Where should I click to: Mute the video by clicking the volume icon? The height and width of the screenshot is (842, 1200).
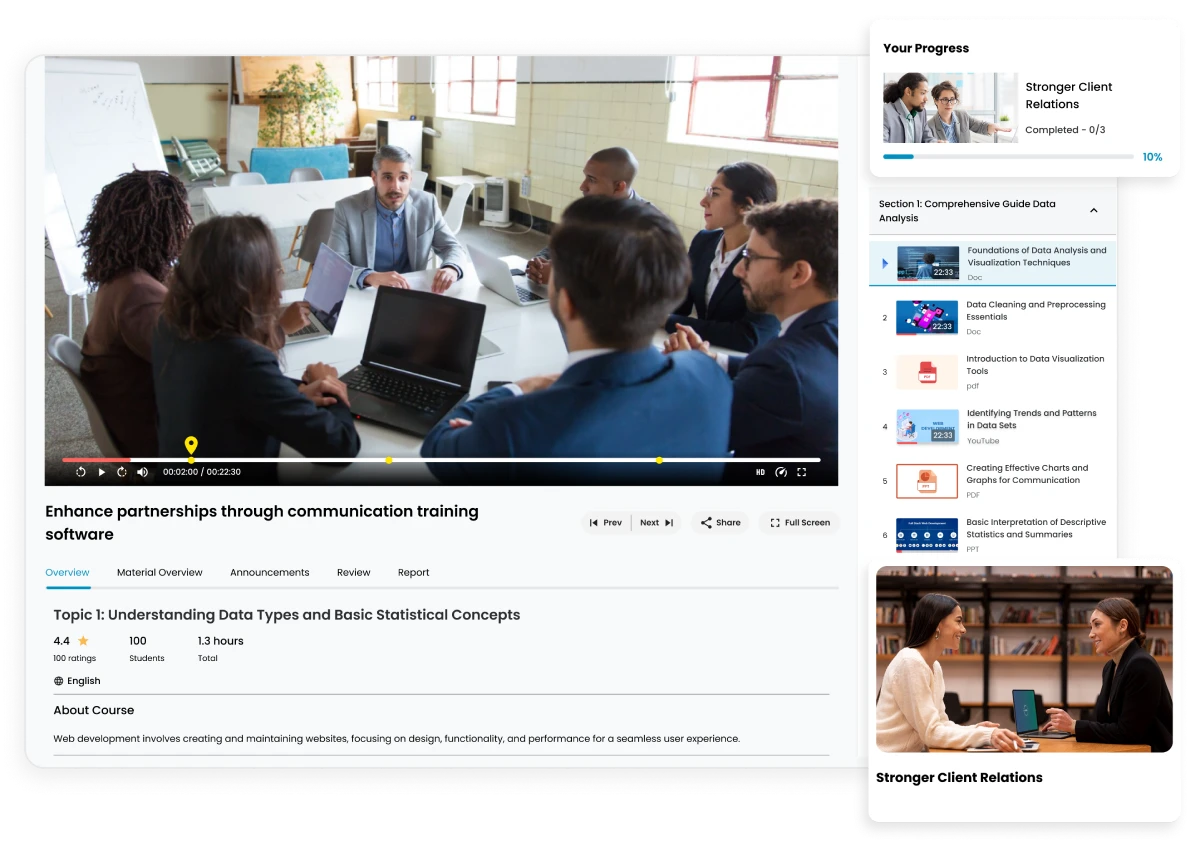click(142, 470)
